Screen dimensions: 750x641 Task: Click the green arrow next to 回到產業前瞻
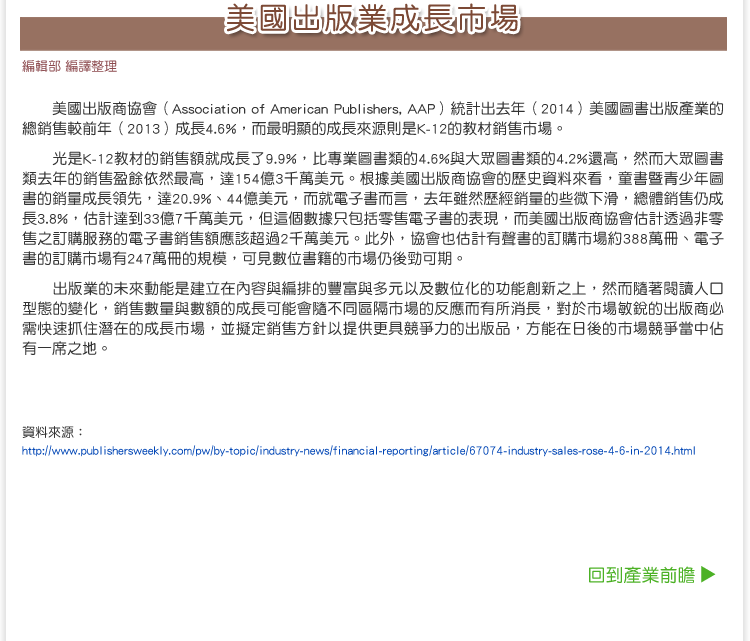[x=708, y=574]
